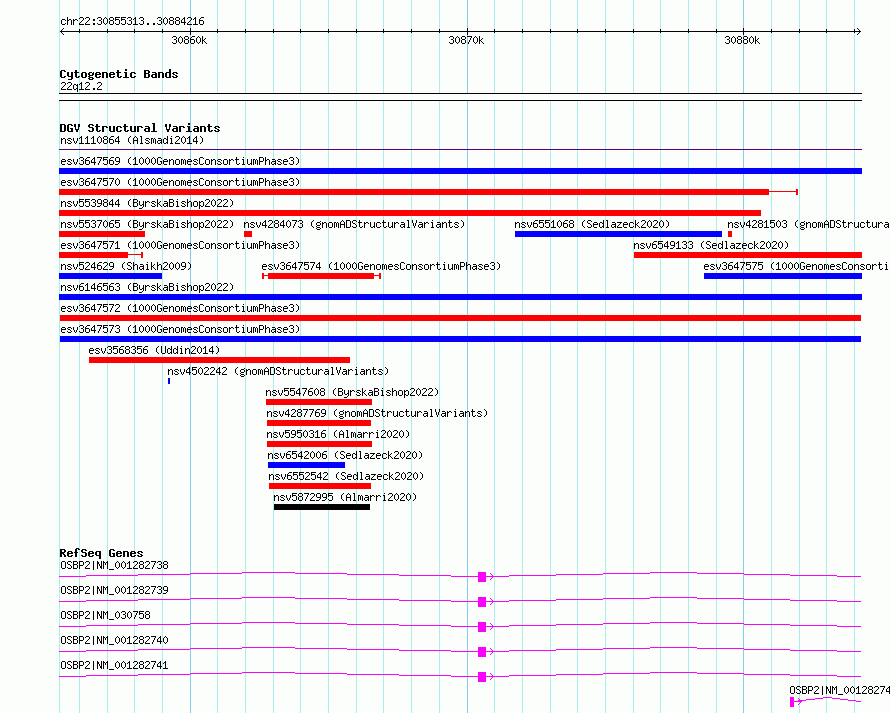This screenshot has width=890, height=713.
Task: Open nsv5872995 (Almarri2020) label
Action: tap(345, 497)
